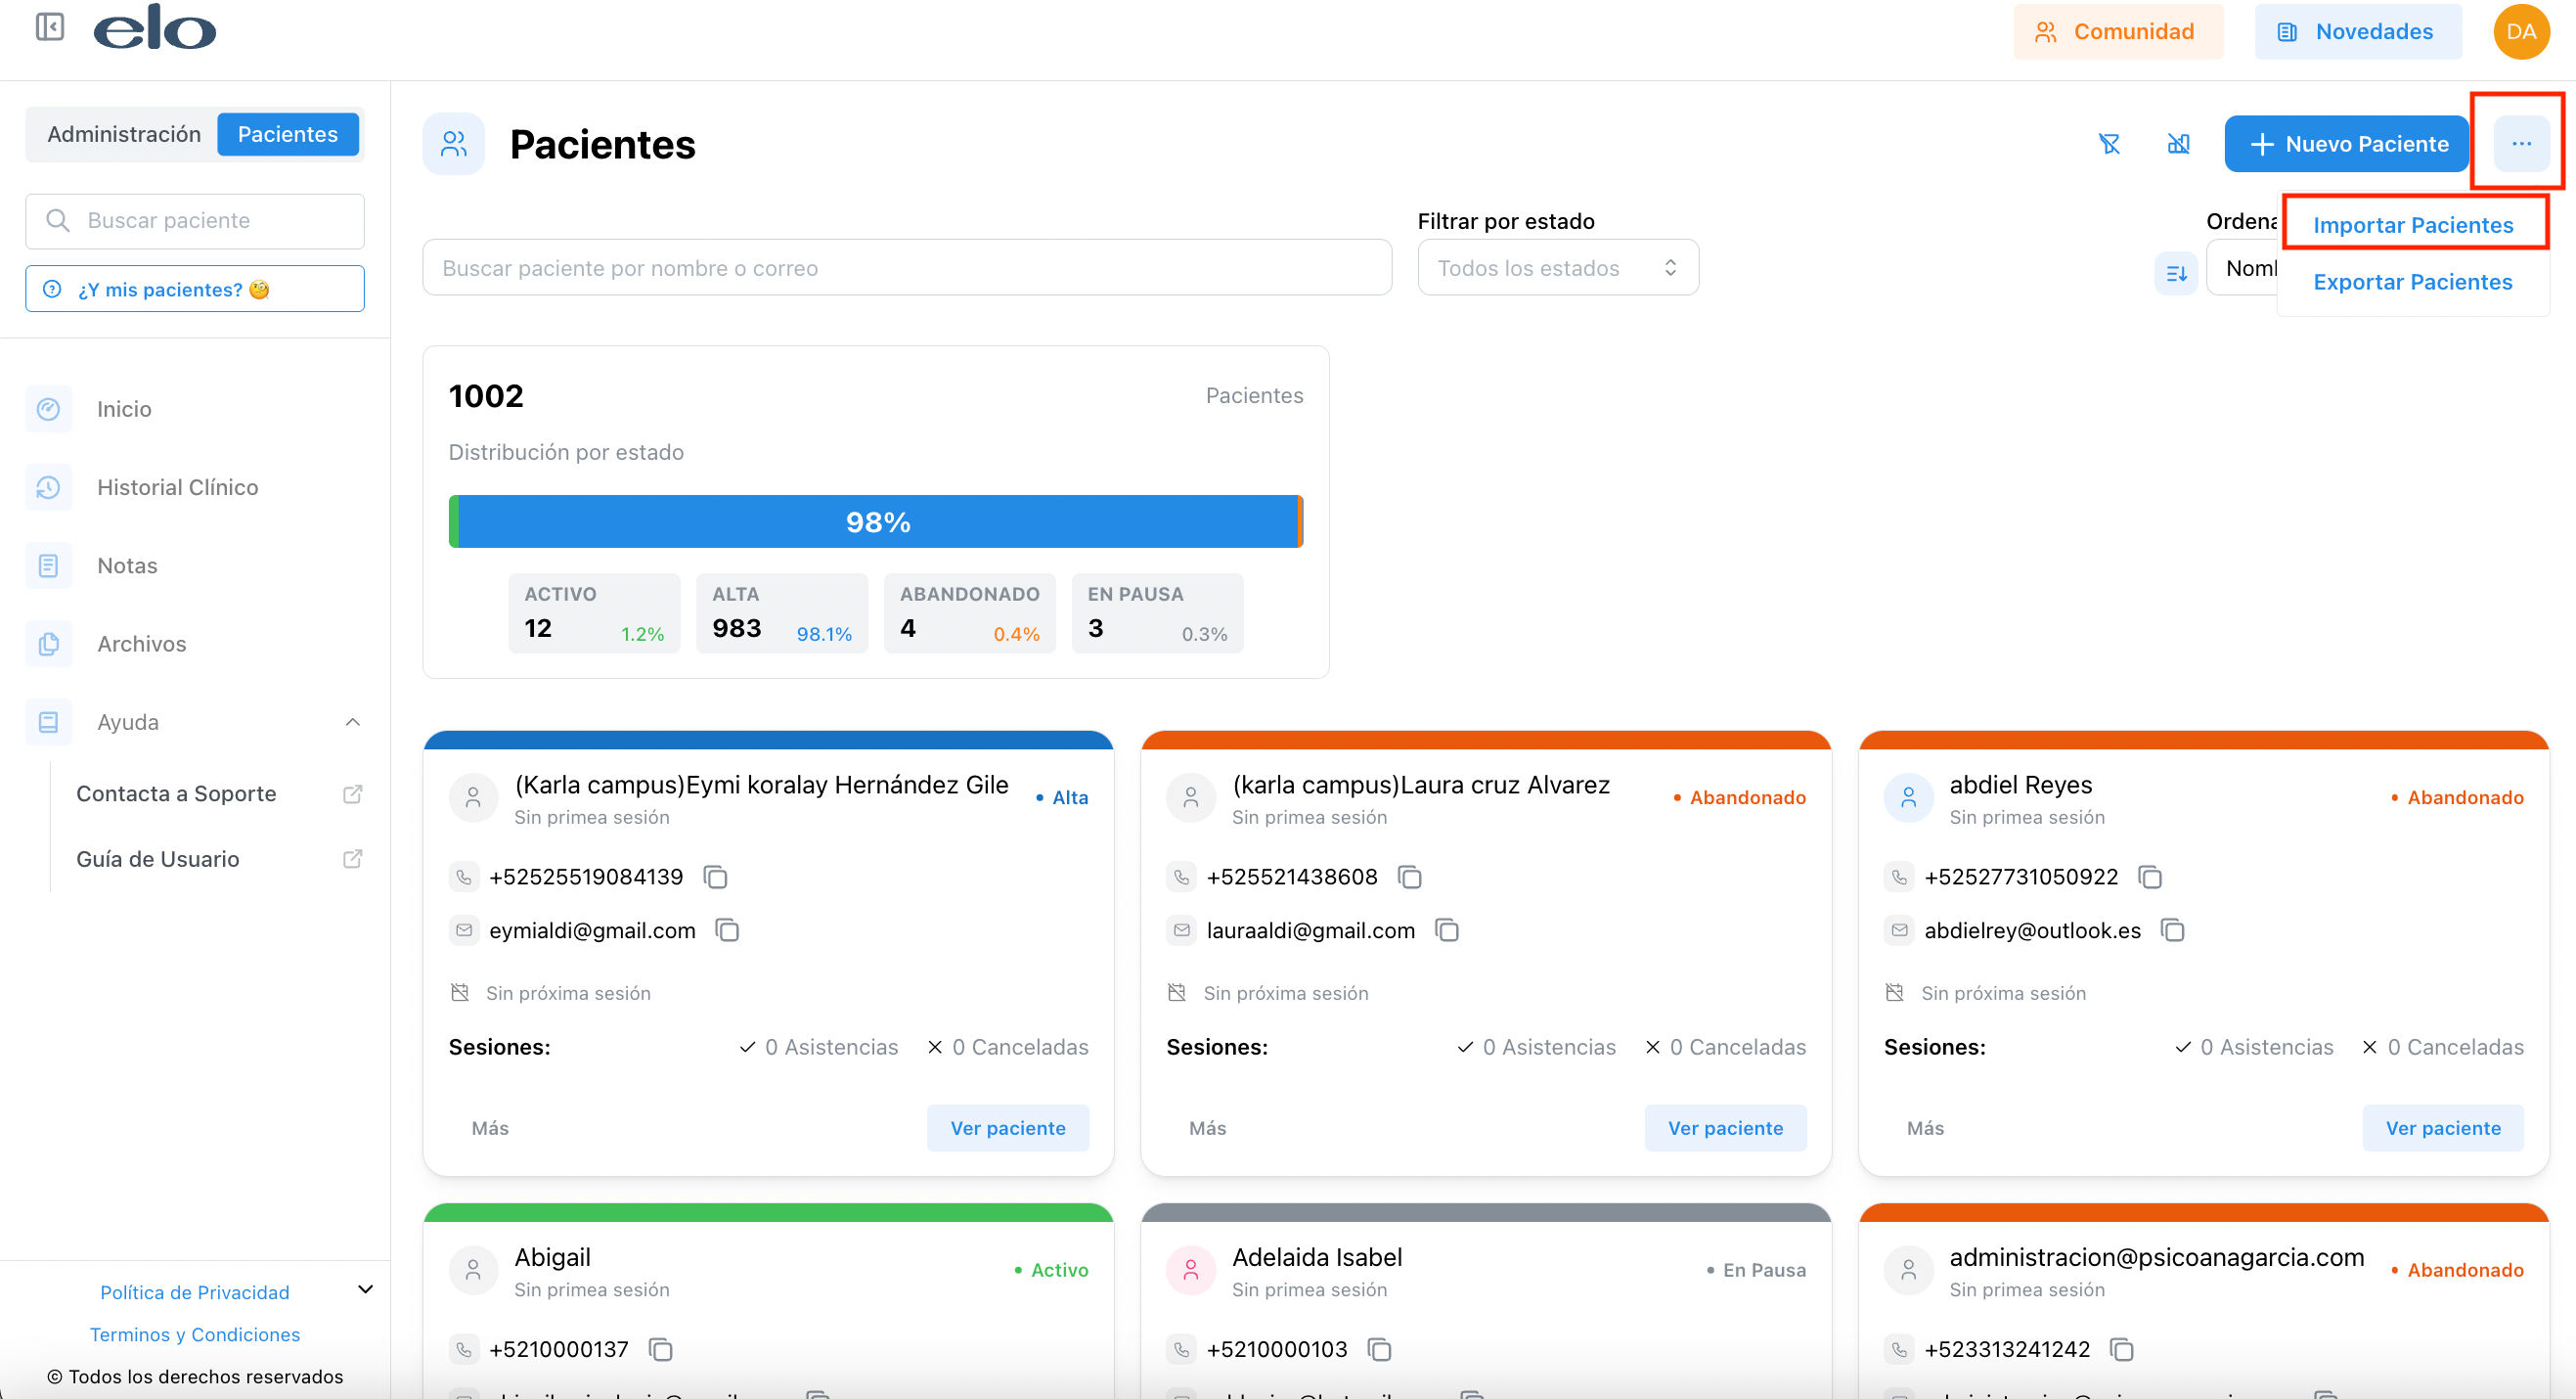Open Ver paciente for abdiel Reyes

2443,1128
